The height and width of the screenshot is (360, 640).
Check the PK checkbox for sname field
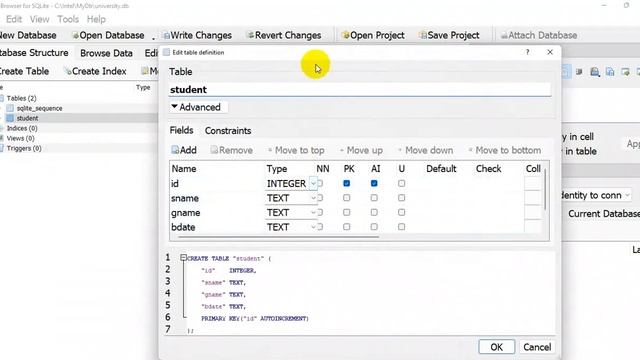click(x=347, y=198)
